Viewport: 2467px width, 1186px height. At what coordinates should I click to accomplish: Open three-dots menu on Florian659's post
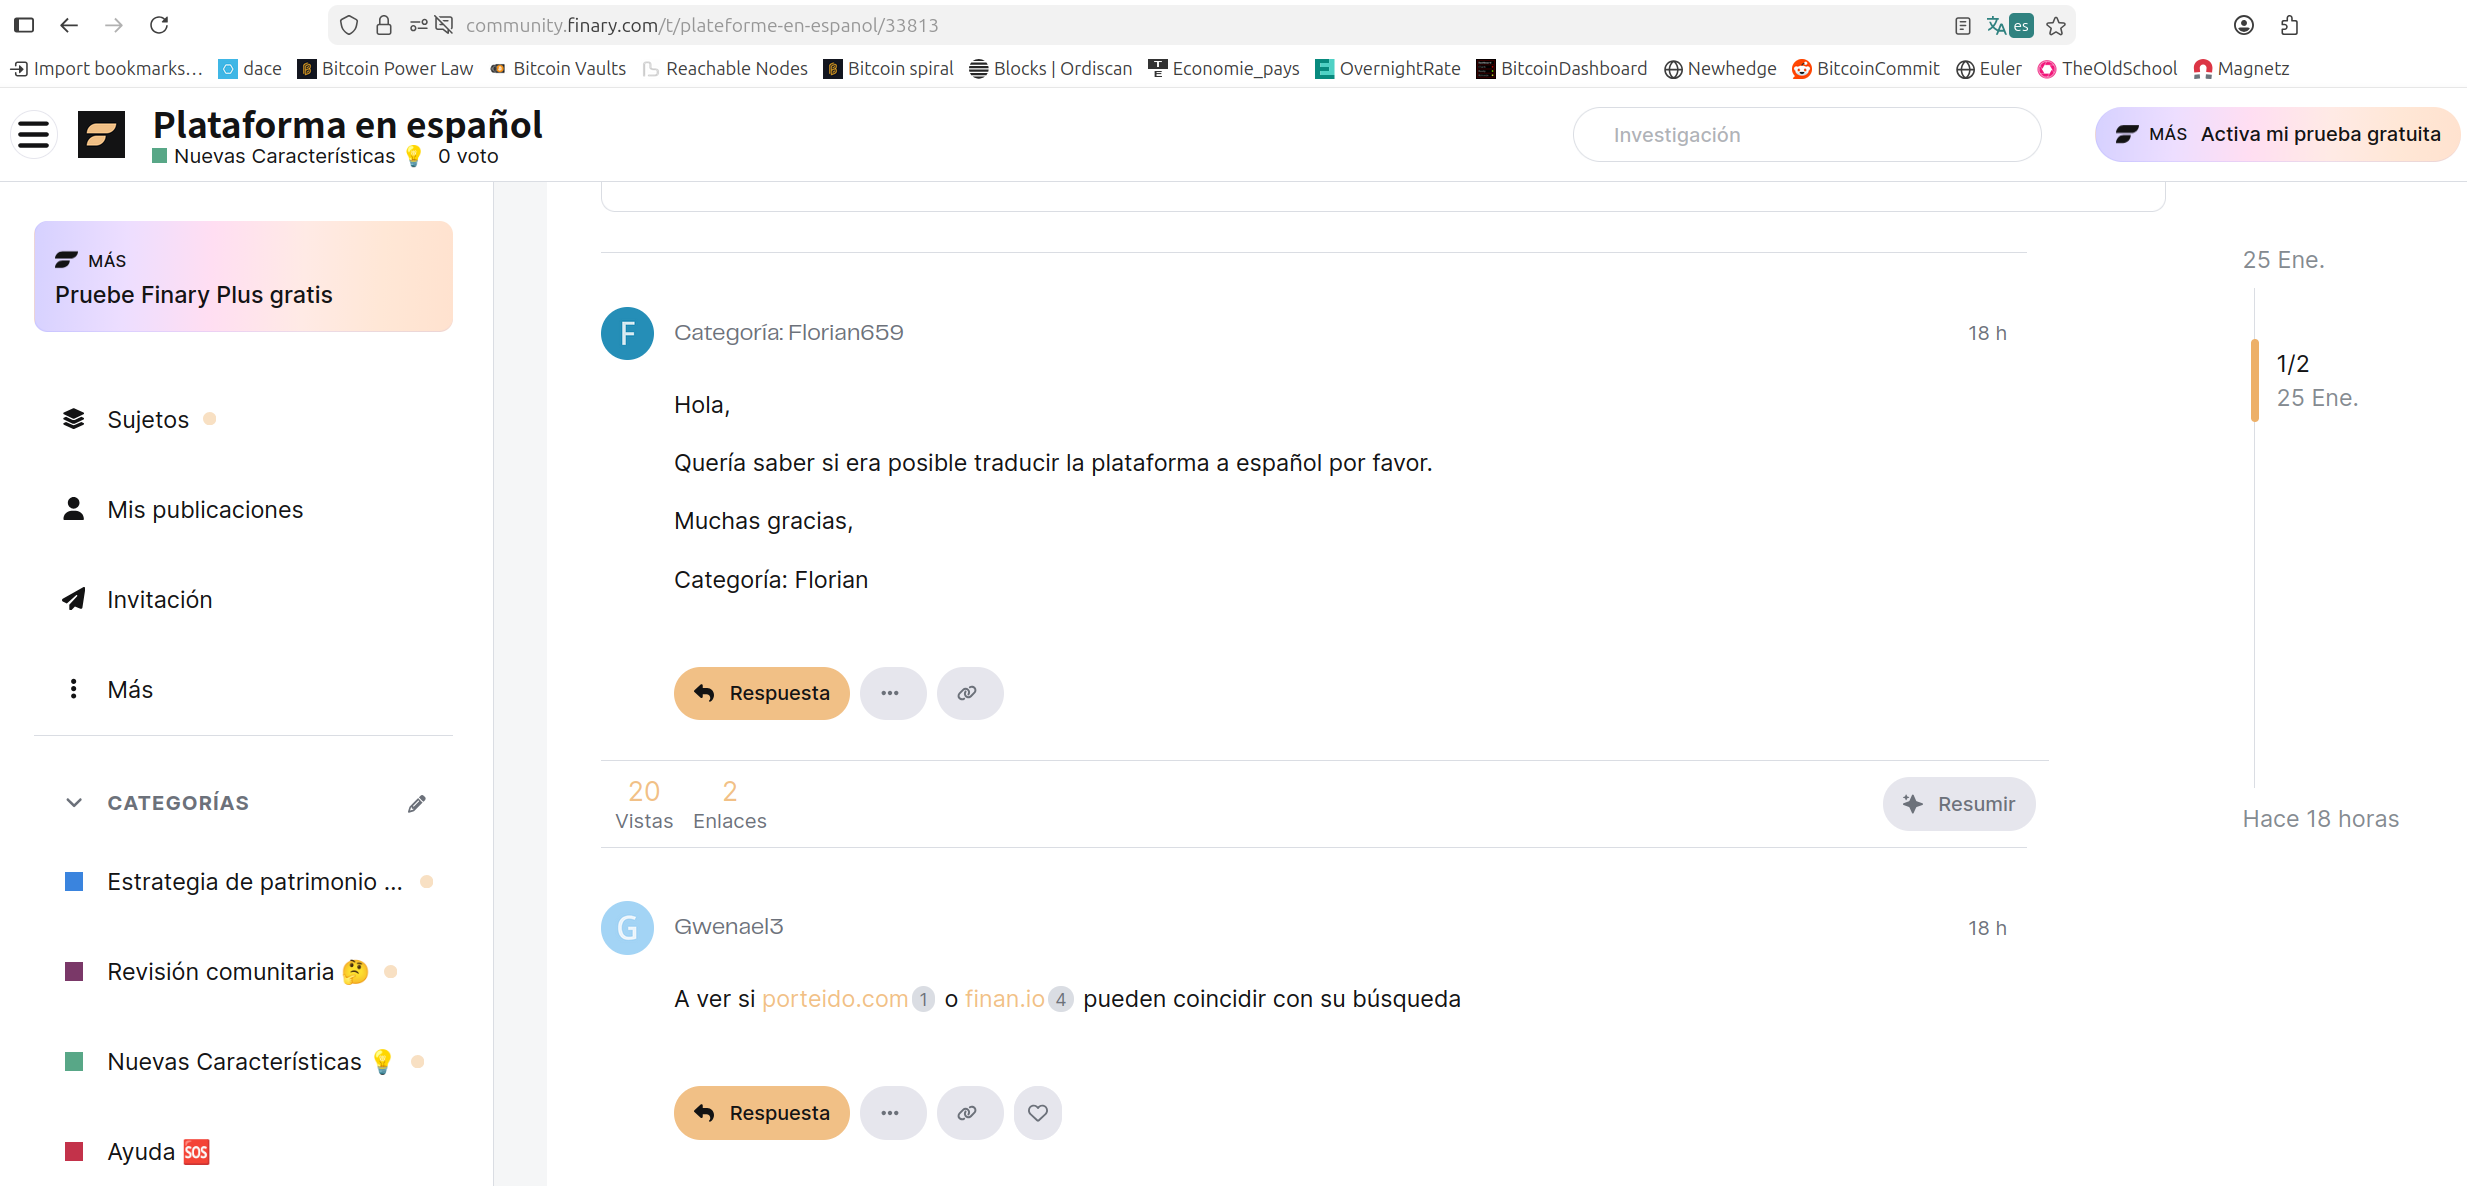pyautogui.click(x=891, y=693)
